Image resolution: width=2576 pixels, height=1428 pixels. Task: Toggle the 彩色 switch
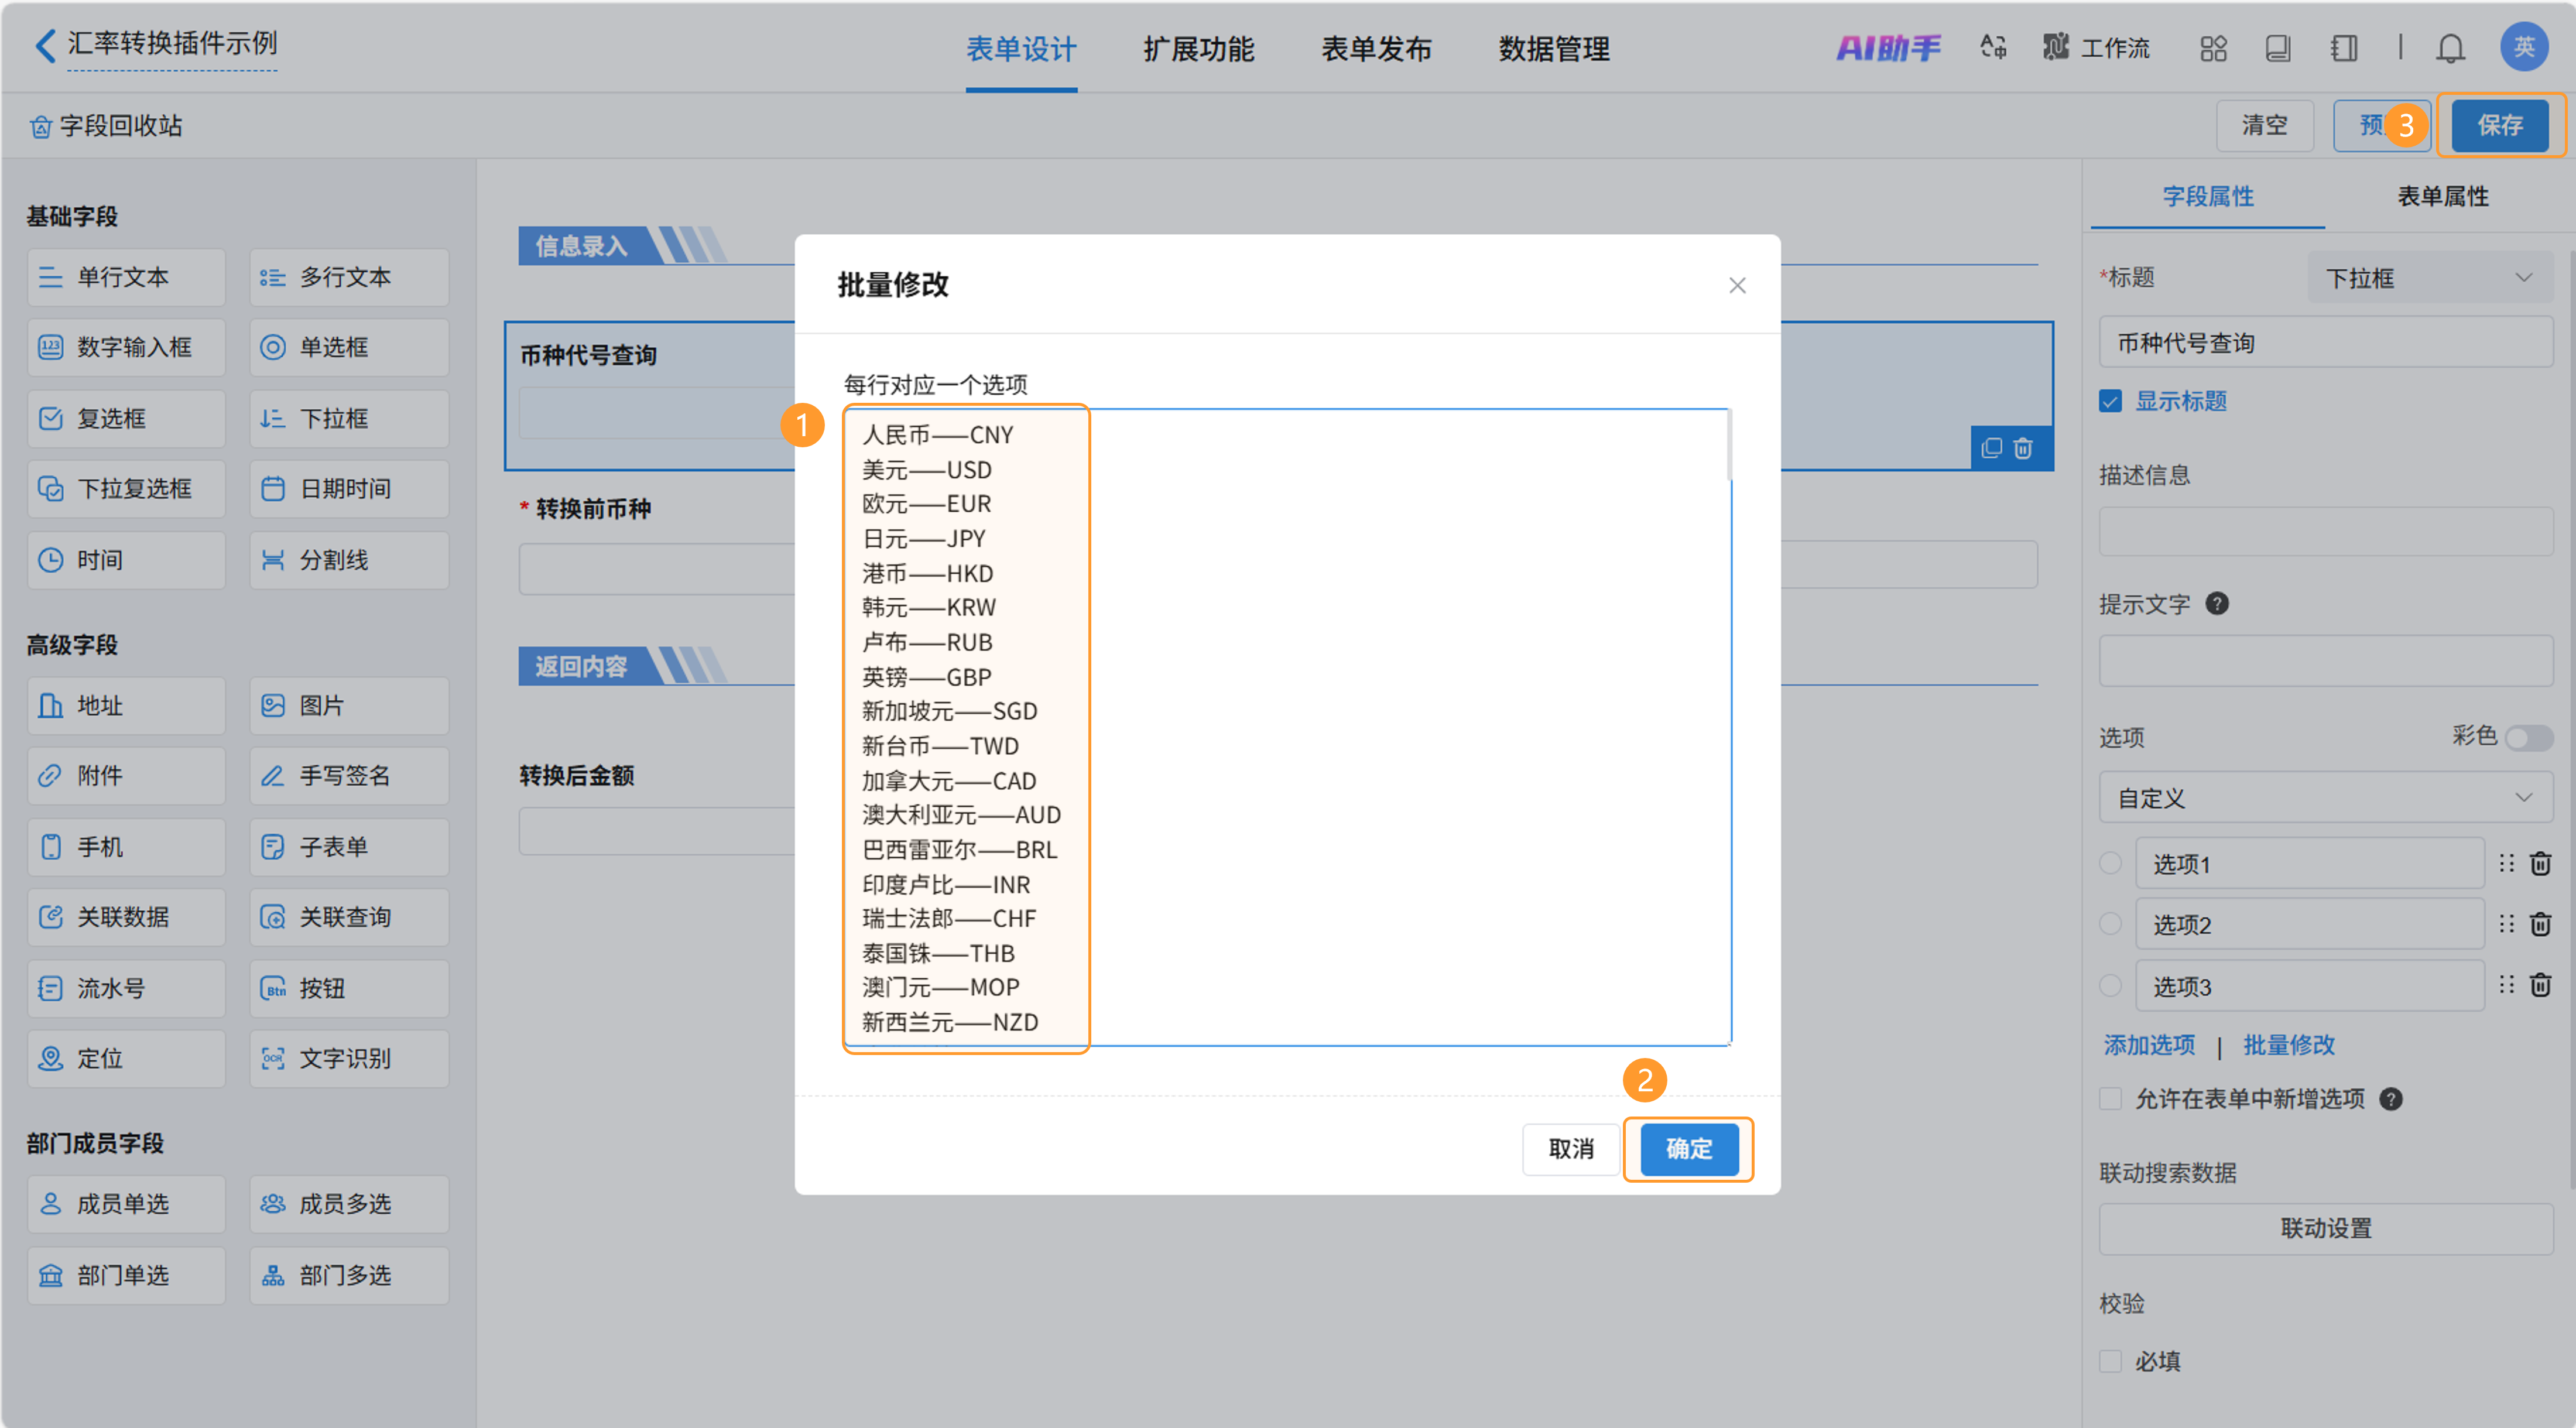pos(2528,737)
